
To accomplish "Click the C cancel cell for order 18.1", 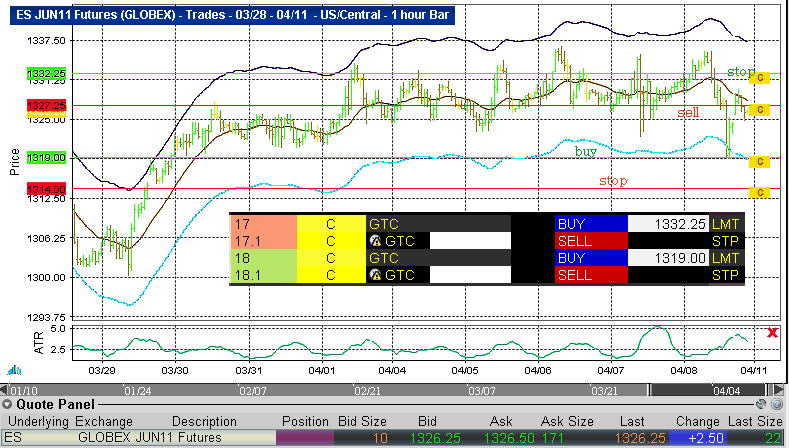I will [x=331, y=275].
